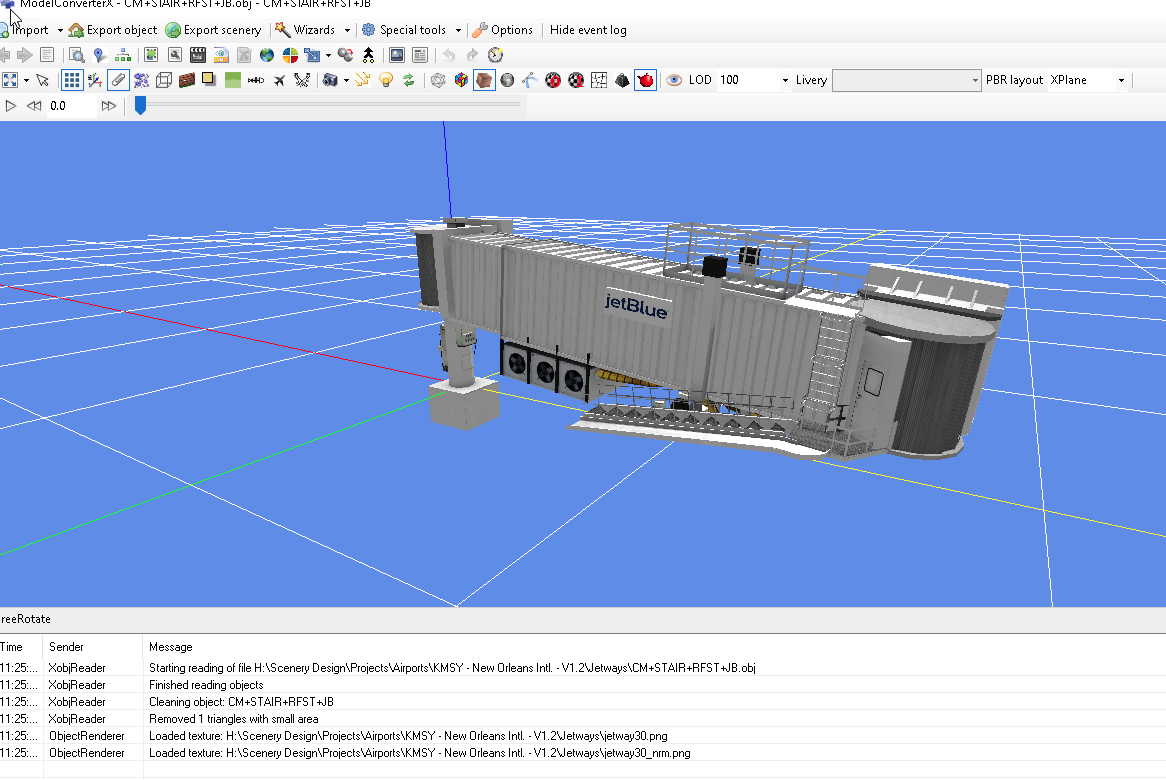Click the light bulb lighting icon
Screen dimensions: 1166x780
[x=385, y=80]
